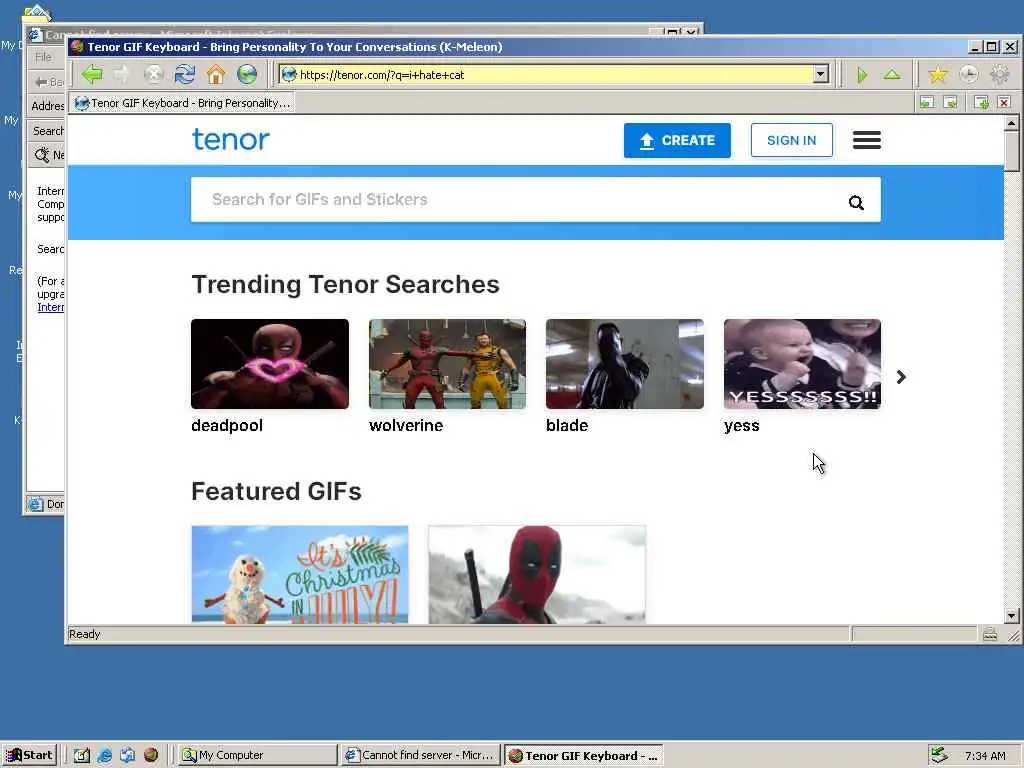Open File menu in Internet Explorer window
Viewport: 1024px width, 768px height.
[x=44, y=57]
